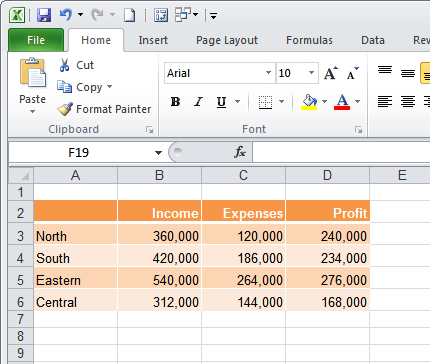This screenshot has height=364, width=430.
Task: Open the Undo history dropdown arrow
Action: pos(80,15)
